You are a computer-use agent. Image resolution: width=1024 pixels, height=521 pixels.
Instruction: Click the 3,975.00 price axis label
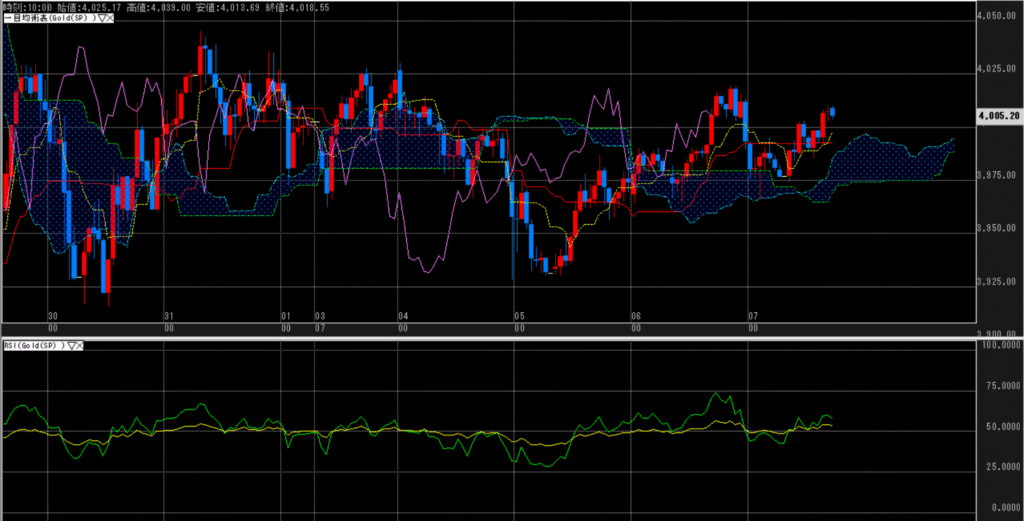(x=999, y=176)
